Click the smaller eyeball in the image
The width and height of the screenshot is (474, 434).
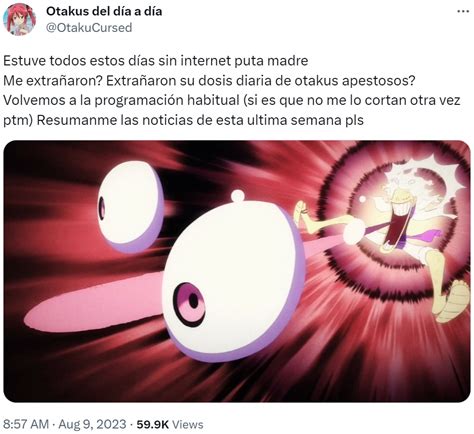131,206
